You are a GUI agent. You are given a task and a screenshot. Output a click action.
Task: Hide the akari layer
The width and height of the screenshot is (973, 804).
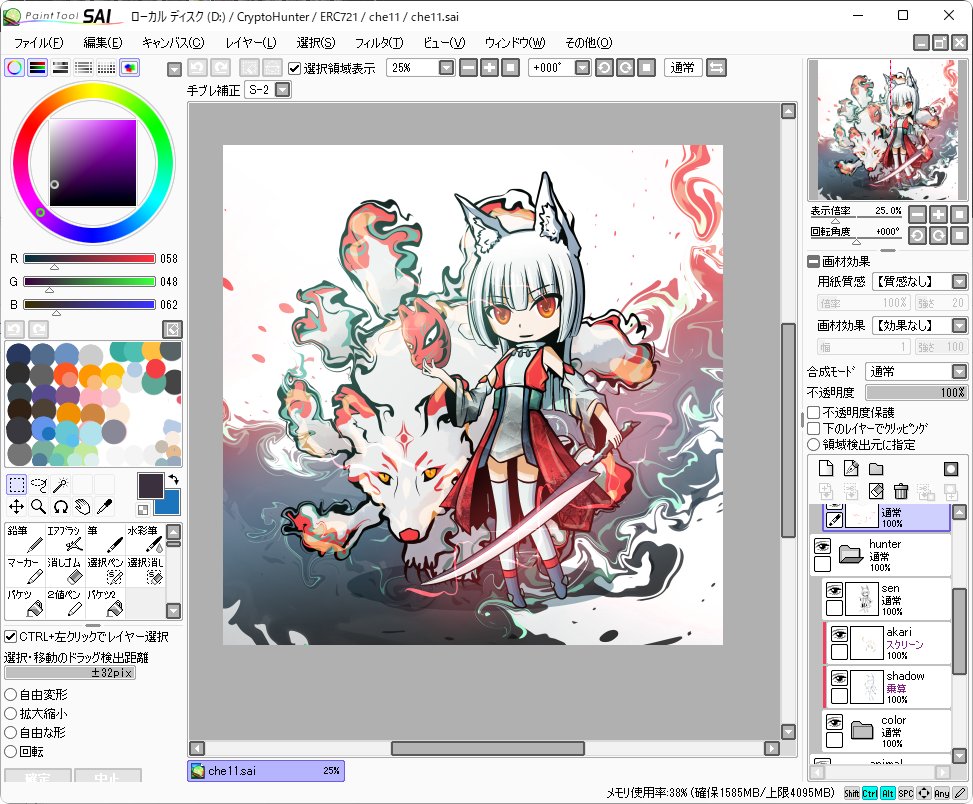(840, 634)
